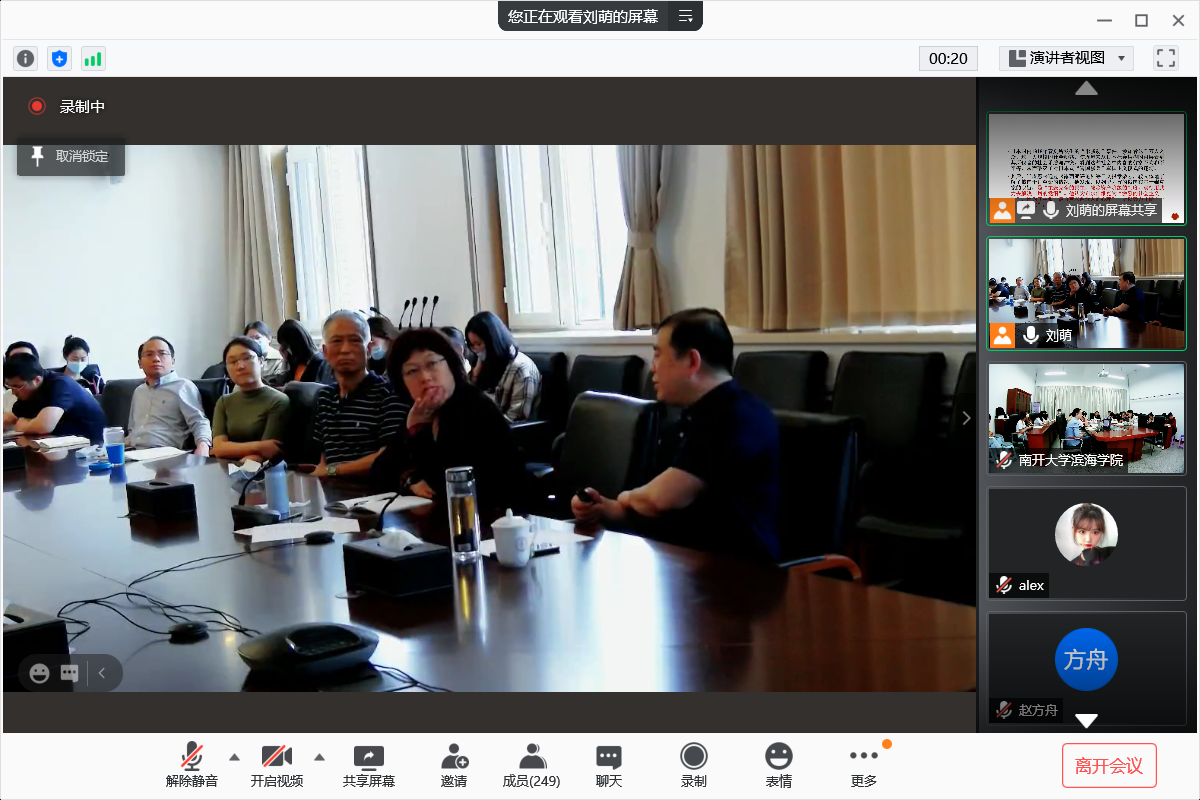This screenshot has height=800, width=1200.
Task: Open the 邀请 invite icon
Action: click(x=454, y=765)
